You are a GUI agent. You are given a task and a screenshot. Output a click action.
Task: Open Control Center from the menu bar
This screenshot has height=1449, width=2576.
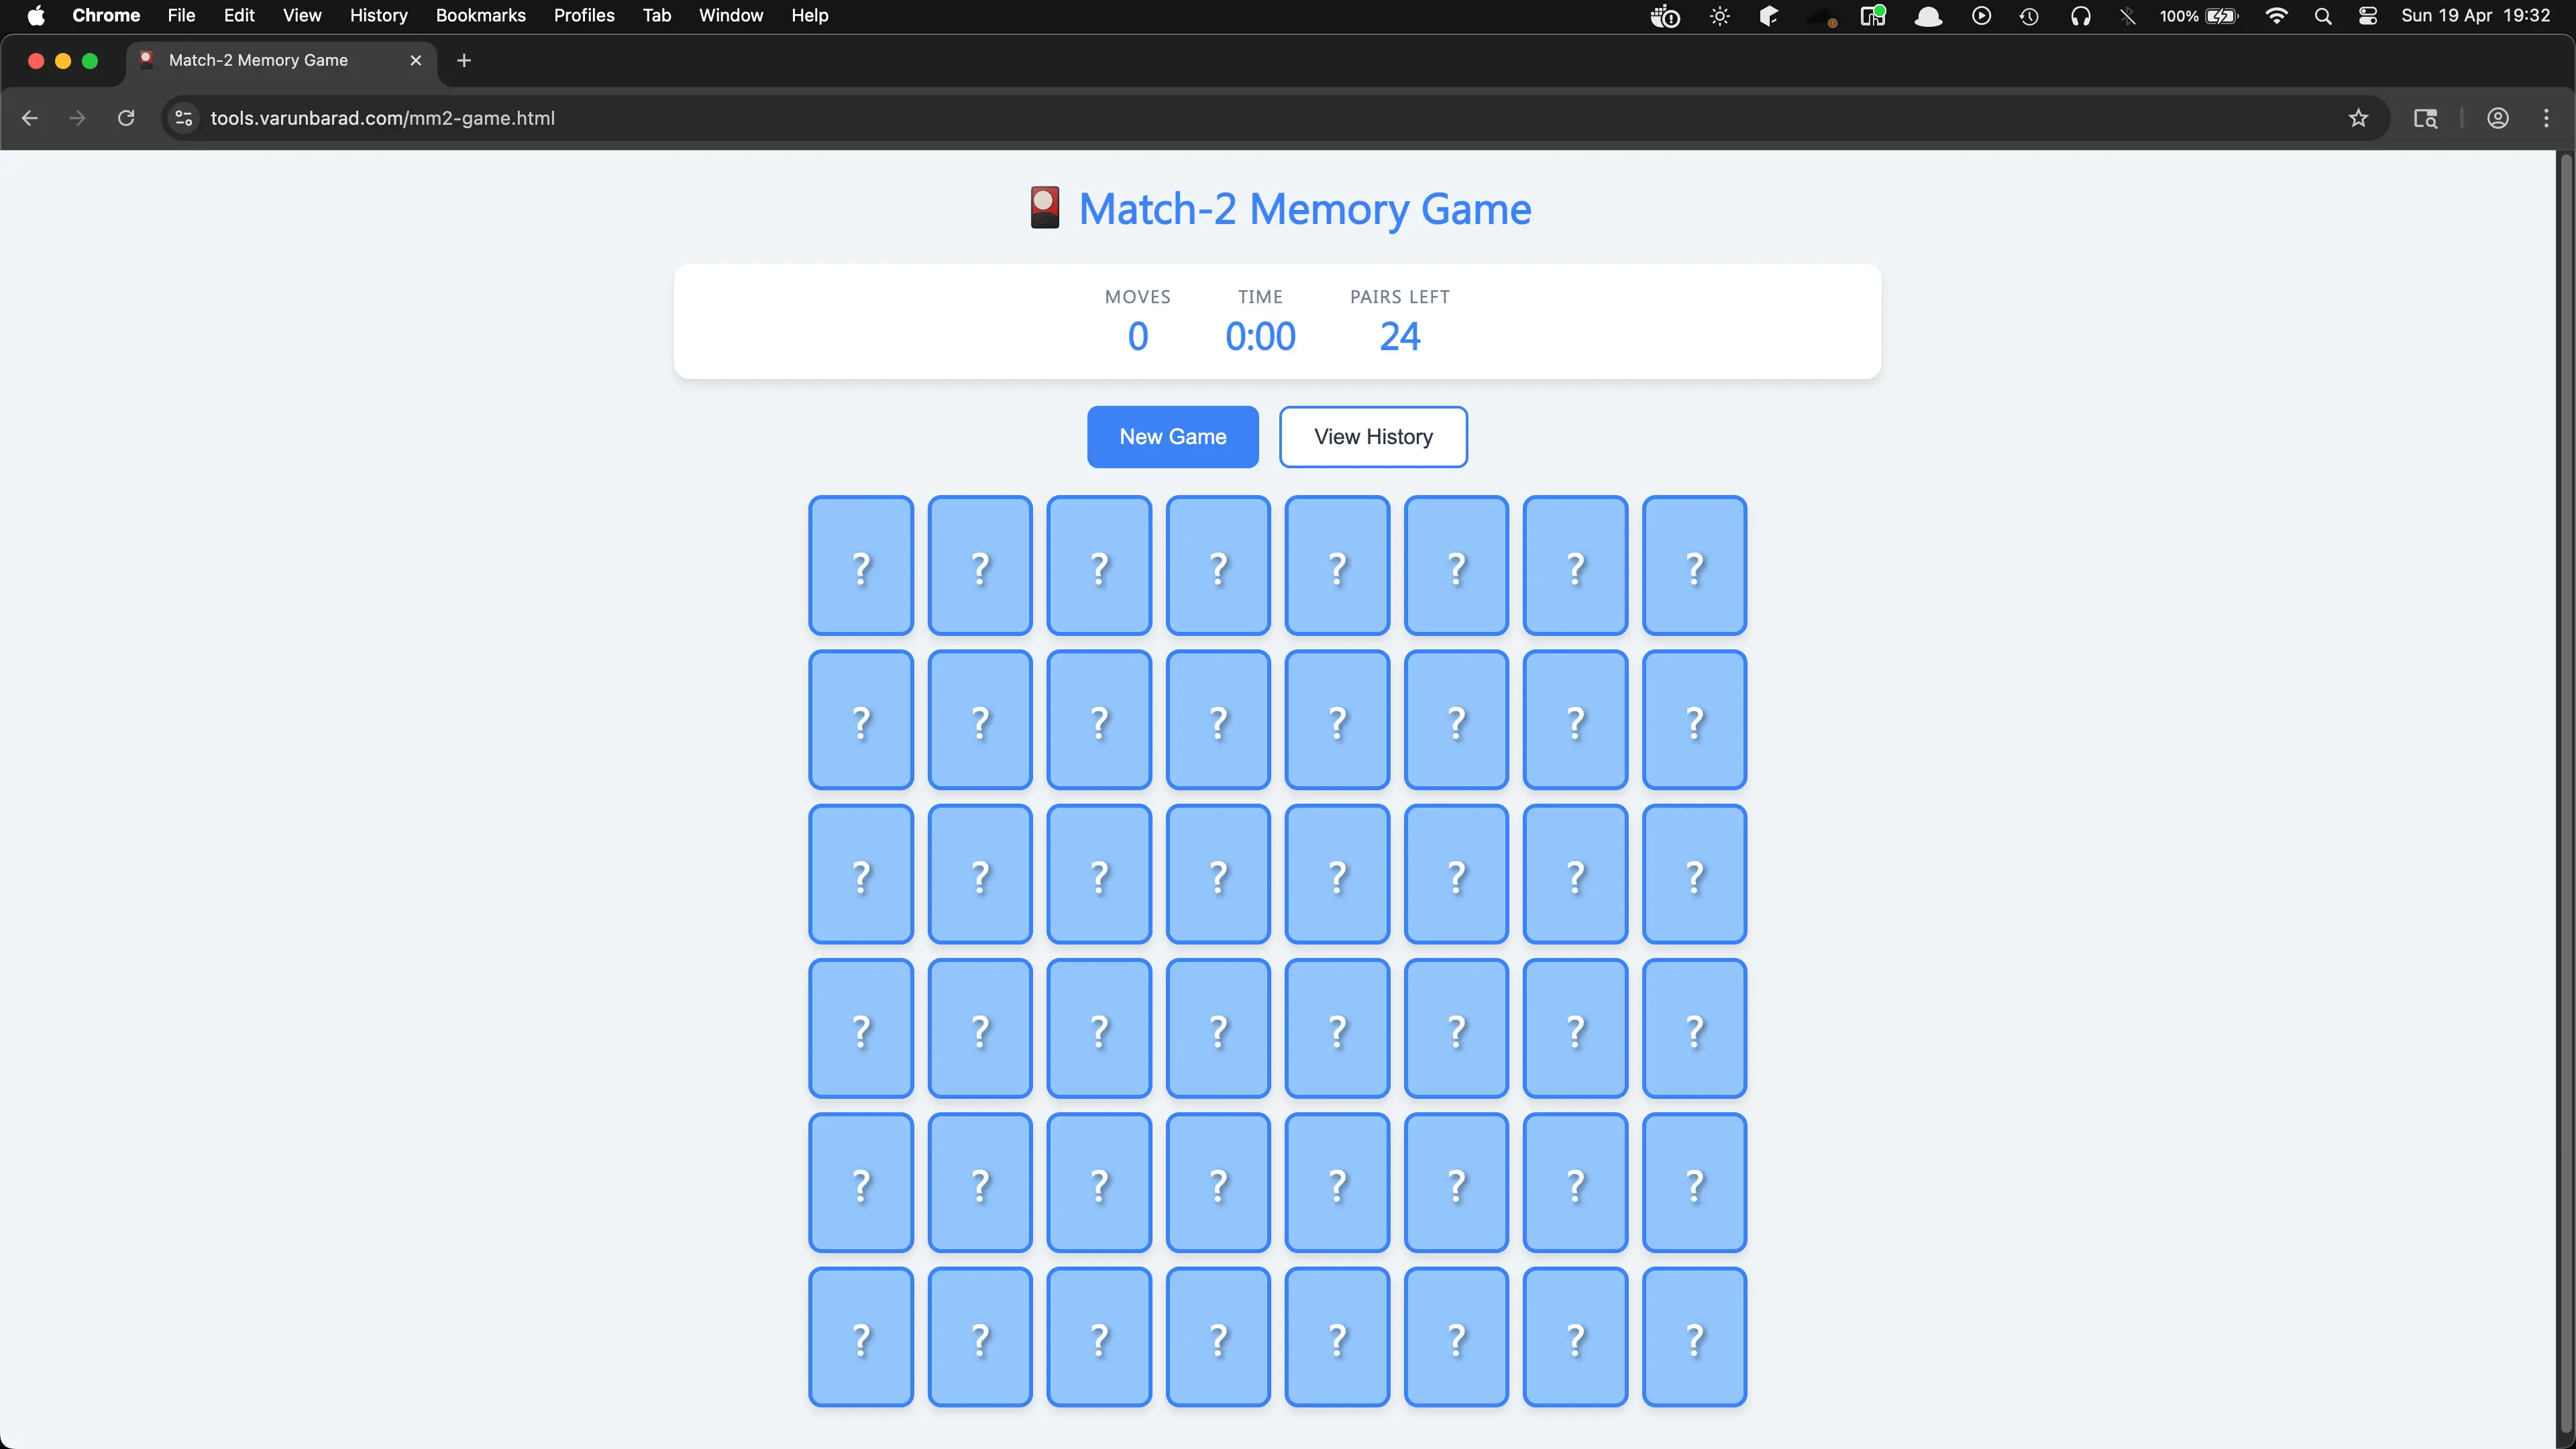[x=2367, y=16]
